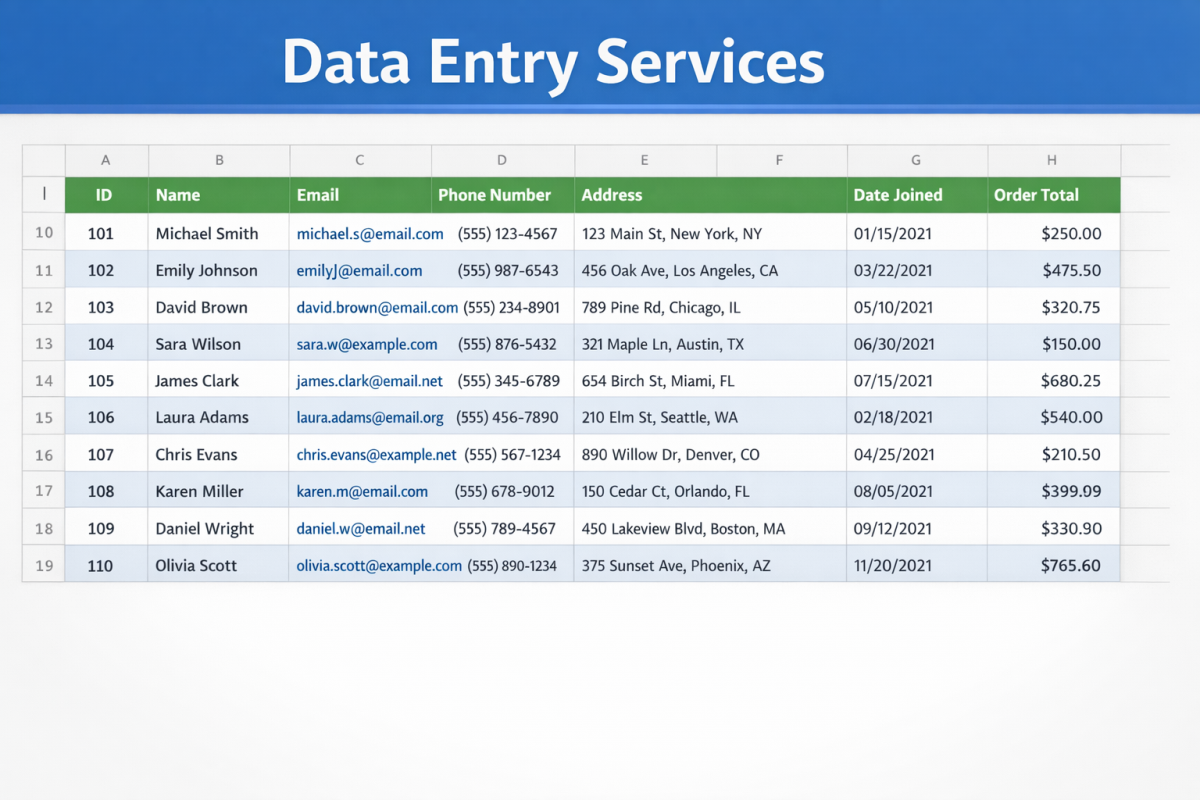This screenshot has height=800, width=1200.
Task: Click the Date Joined header cell
Action: (897, 195)
